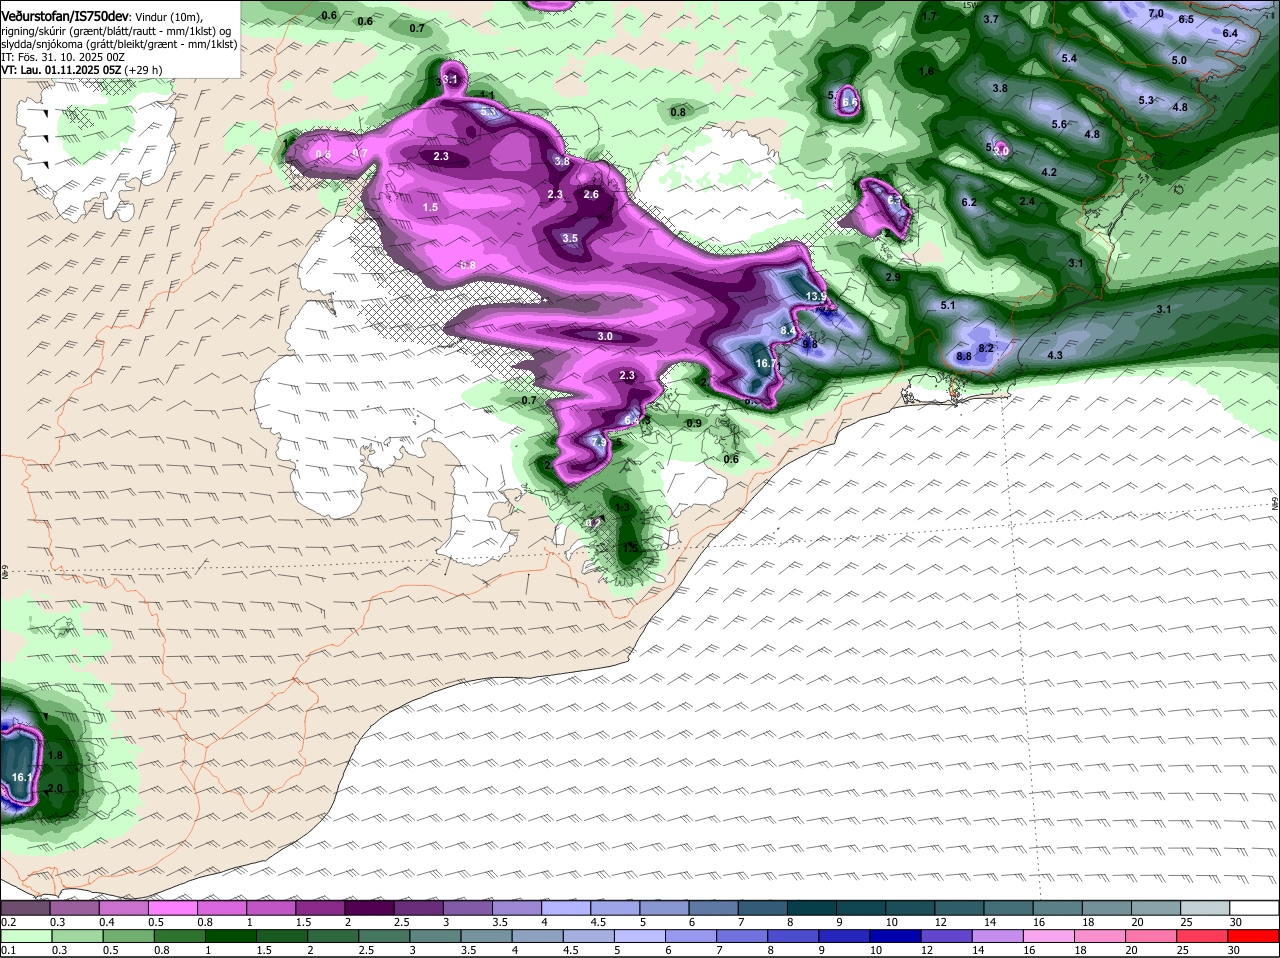Click the rigning/skúrir legend description line

click(x=116, y=31)
